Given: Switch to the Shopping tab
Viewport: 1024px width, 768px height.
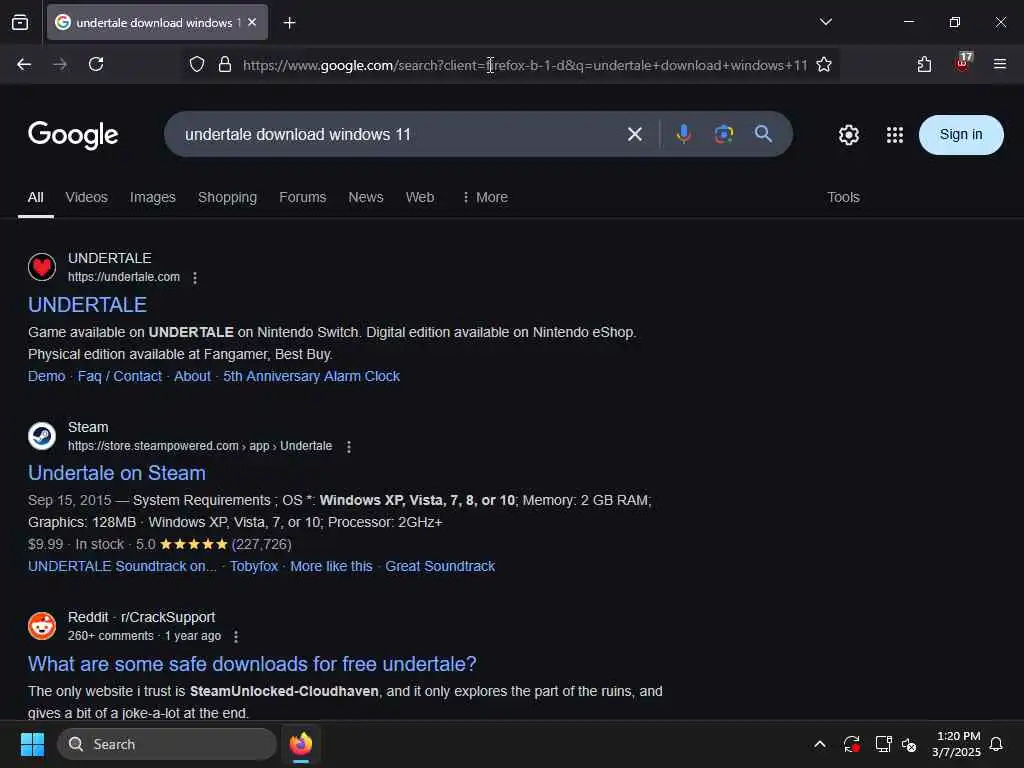Looking at the screenshot, I should pos(227,197).
